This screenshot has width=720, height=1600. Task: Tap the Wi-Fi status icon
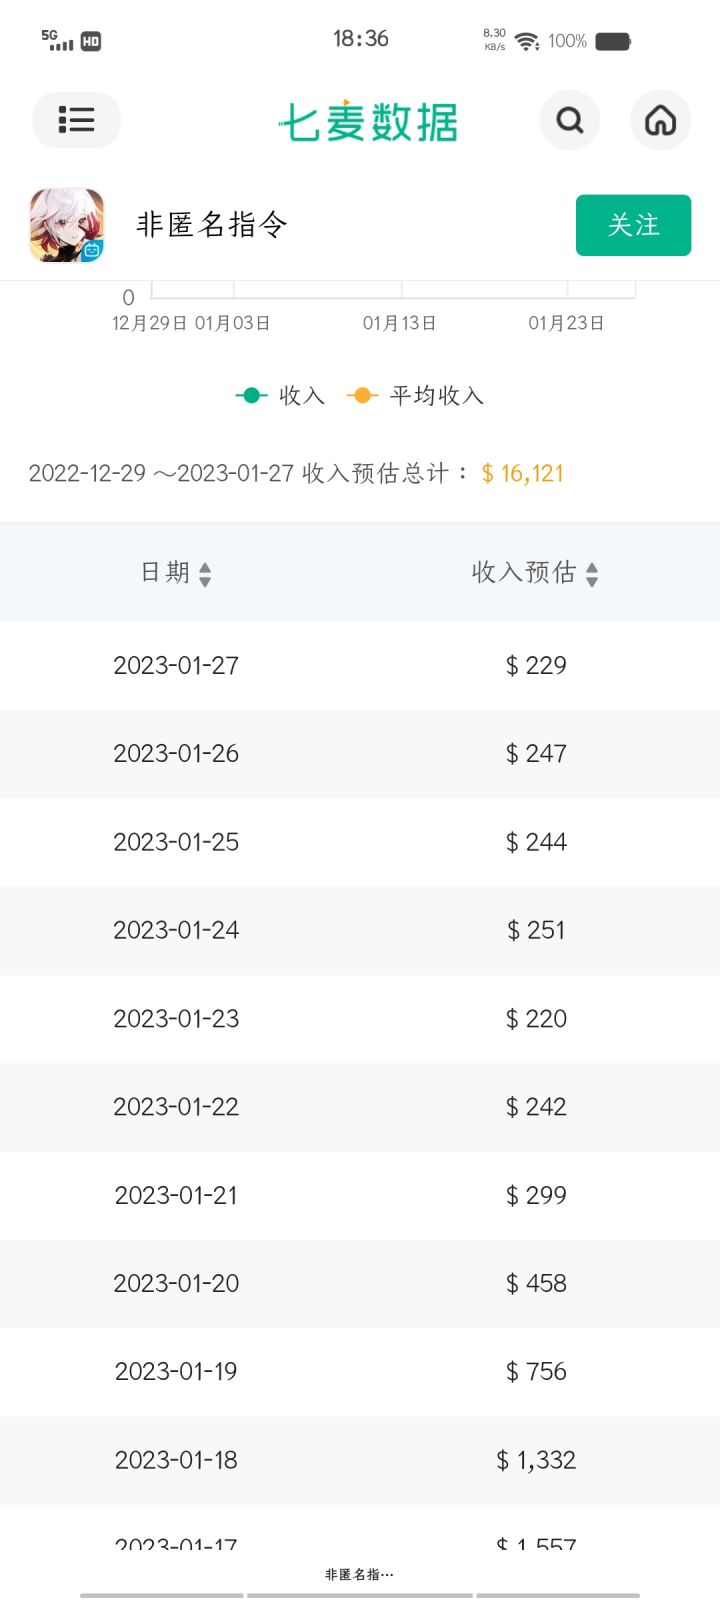pos(527,41)
